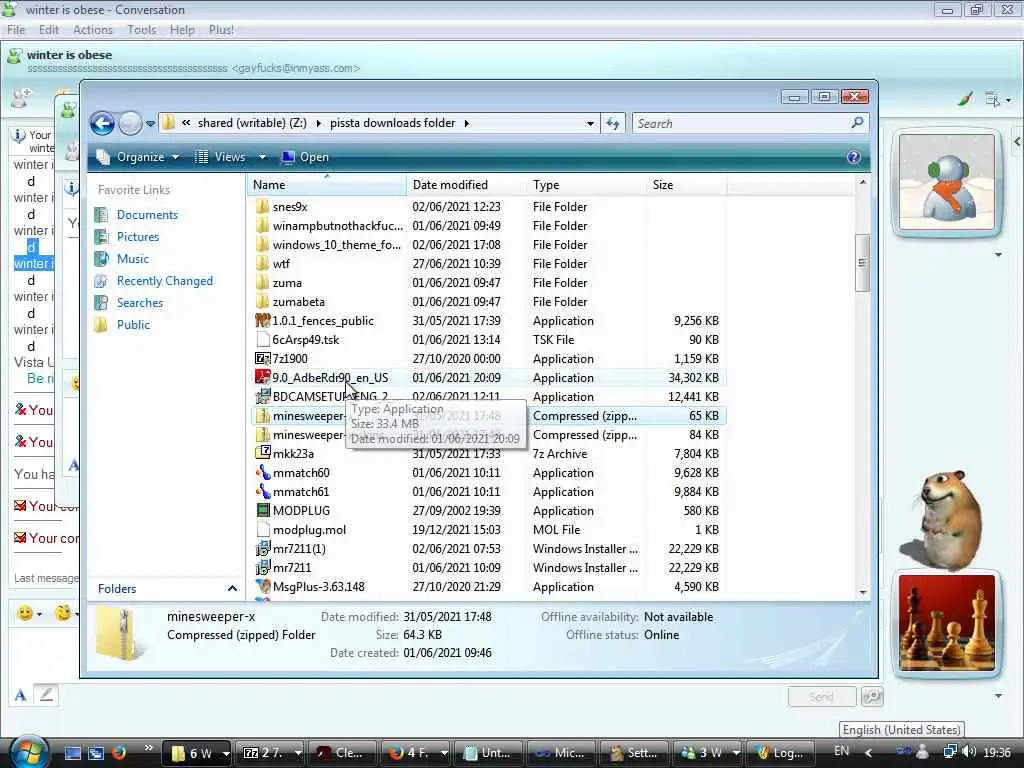Open Edit menu in Conversation window

49,30
